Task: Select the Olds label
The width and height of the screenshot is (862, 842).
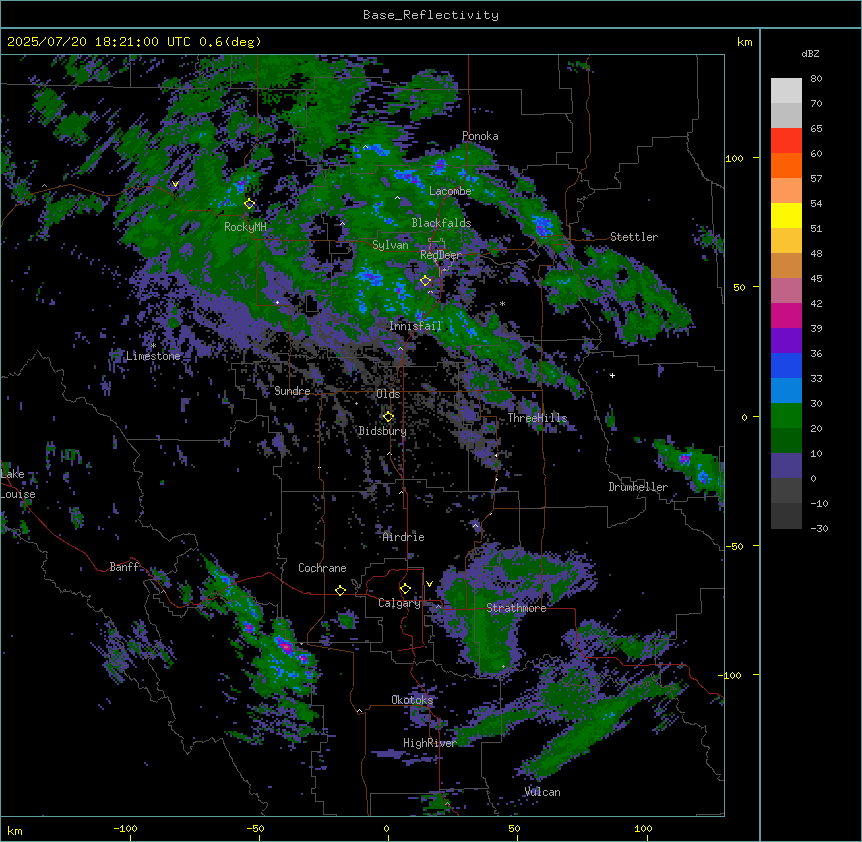Action: [388, 394]
